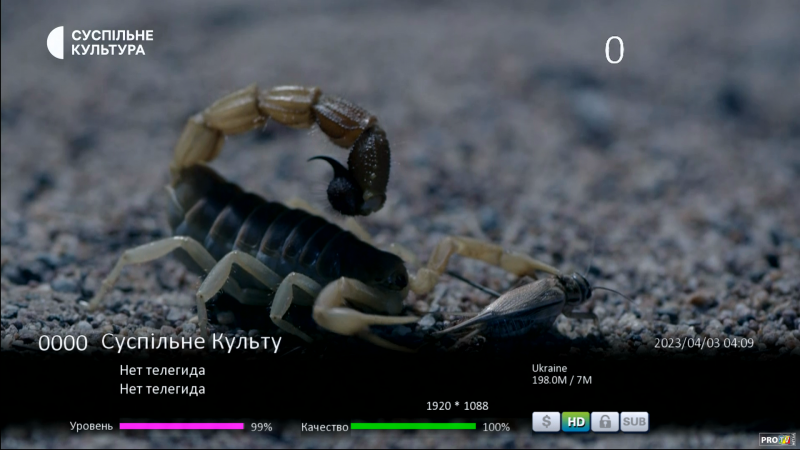Click the 198.0M / 7M frequency info
The width and height of the screenshot is (800, 450).
point(562,380)
